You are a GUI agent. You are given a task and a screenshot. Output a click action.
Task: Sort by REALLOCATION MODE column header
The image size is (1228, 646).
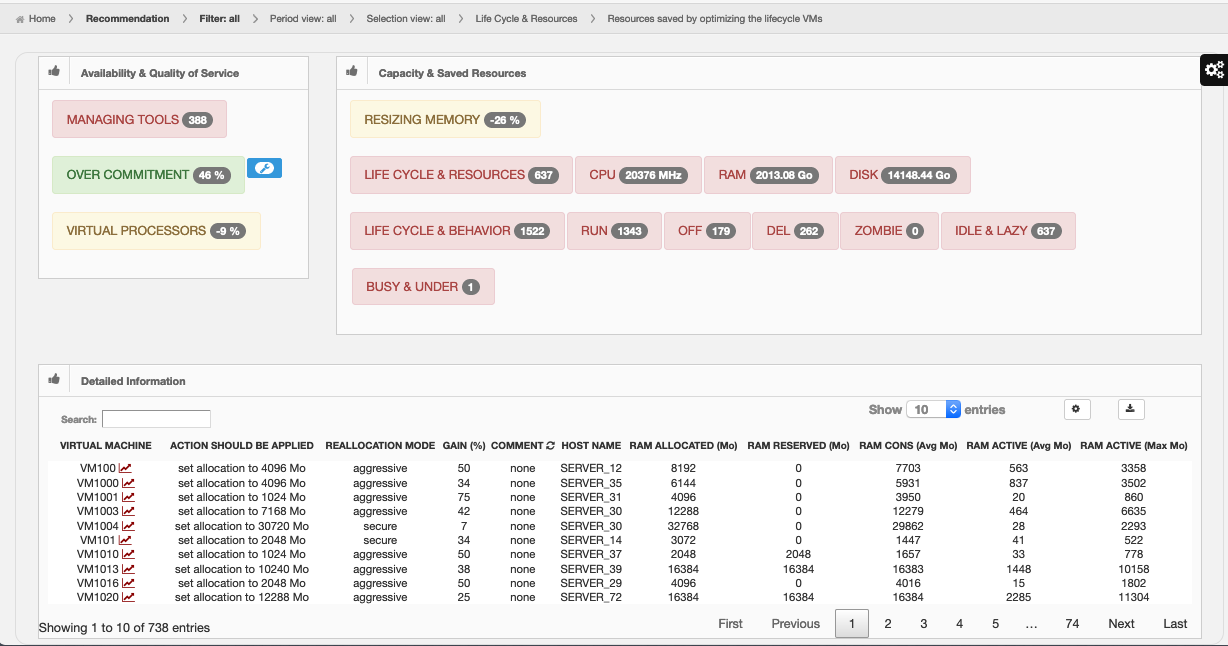[380, 446]
